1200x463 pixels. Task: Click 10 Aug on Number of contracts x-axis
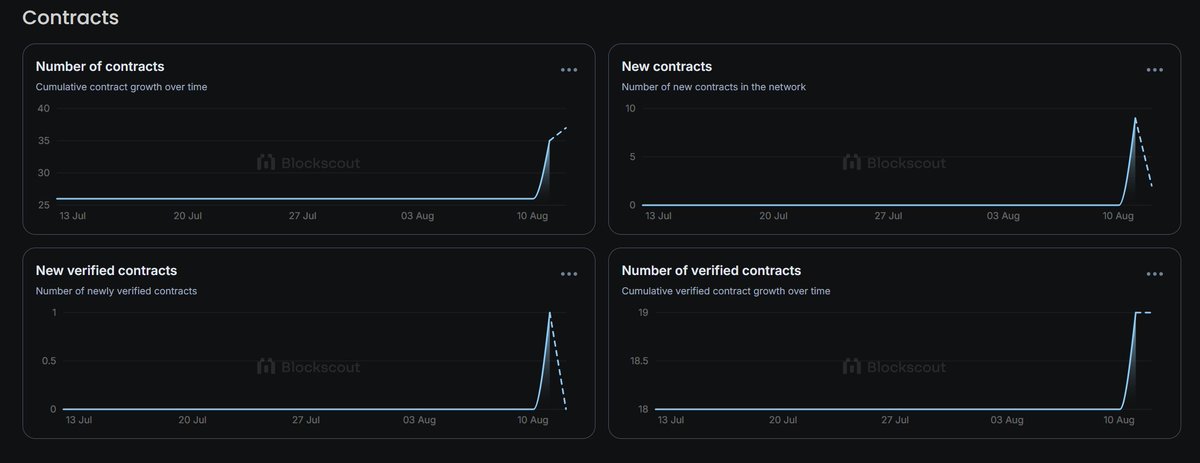click(533, 215)
